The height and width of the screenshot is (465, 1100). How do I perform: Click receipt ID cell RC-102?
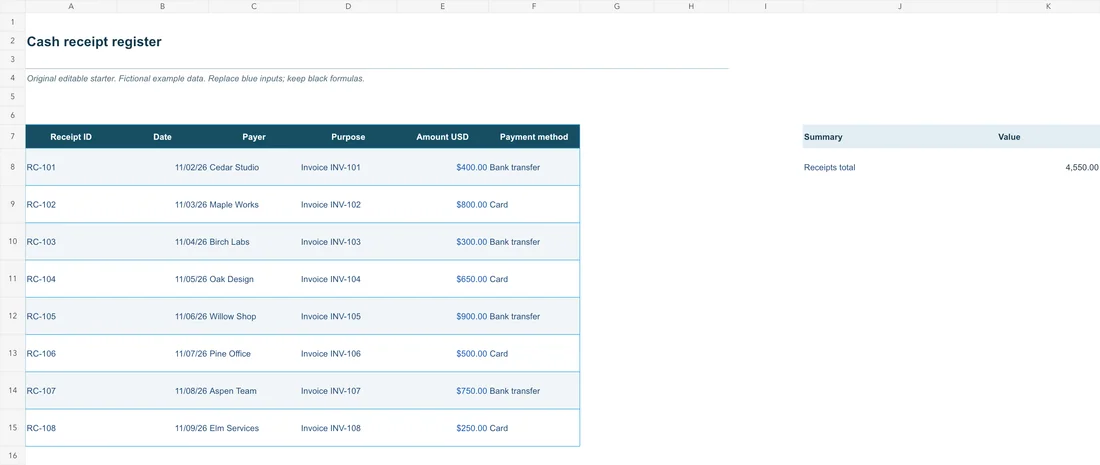(x=71, y=205)
